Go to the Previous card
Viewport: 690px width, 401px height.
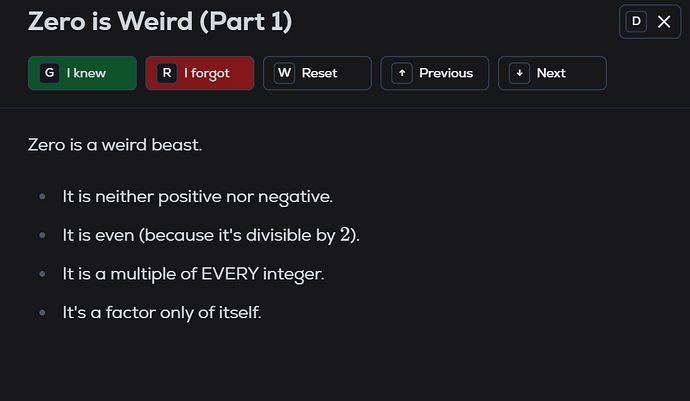[x=434, y=73]
